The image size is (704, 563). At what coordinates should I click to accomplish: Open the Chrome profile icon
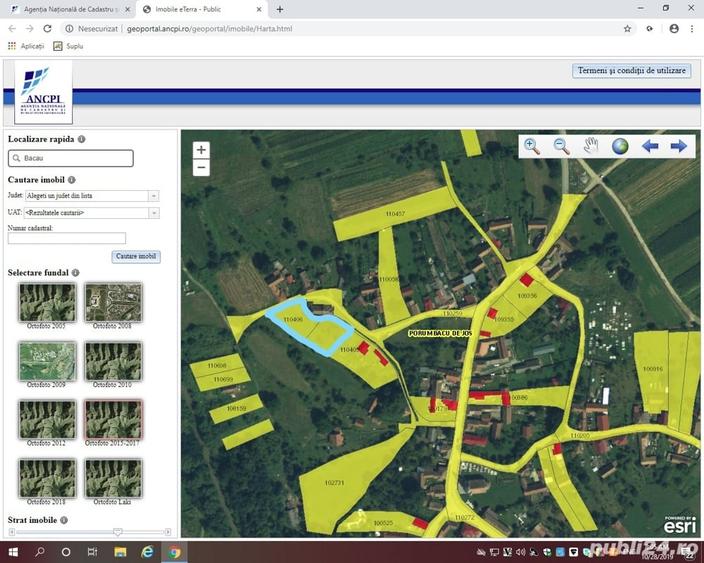coord(674,29)
